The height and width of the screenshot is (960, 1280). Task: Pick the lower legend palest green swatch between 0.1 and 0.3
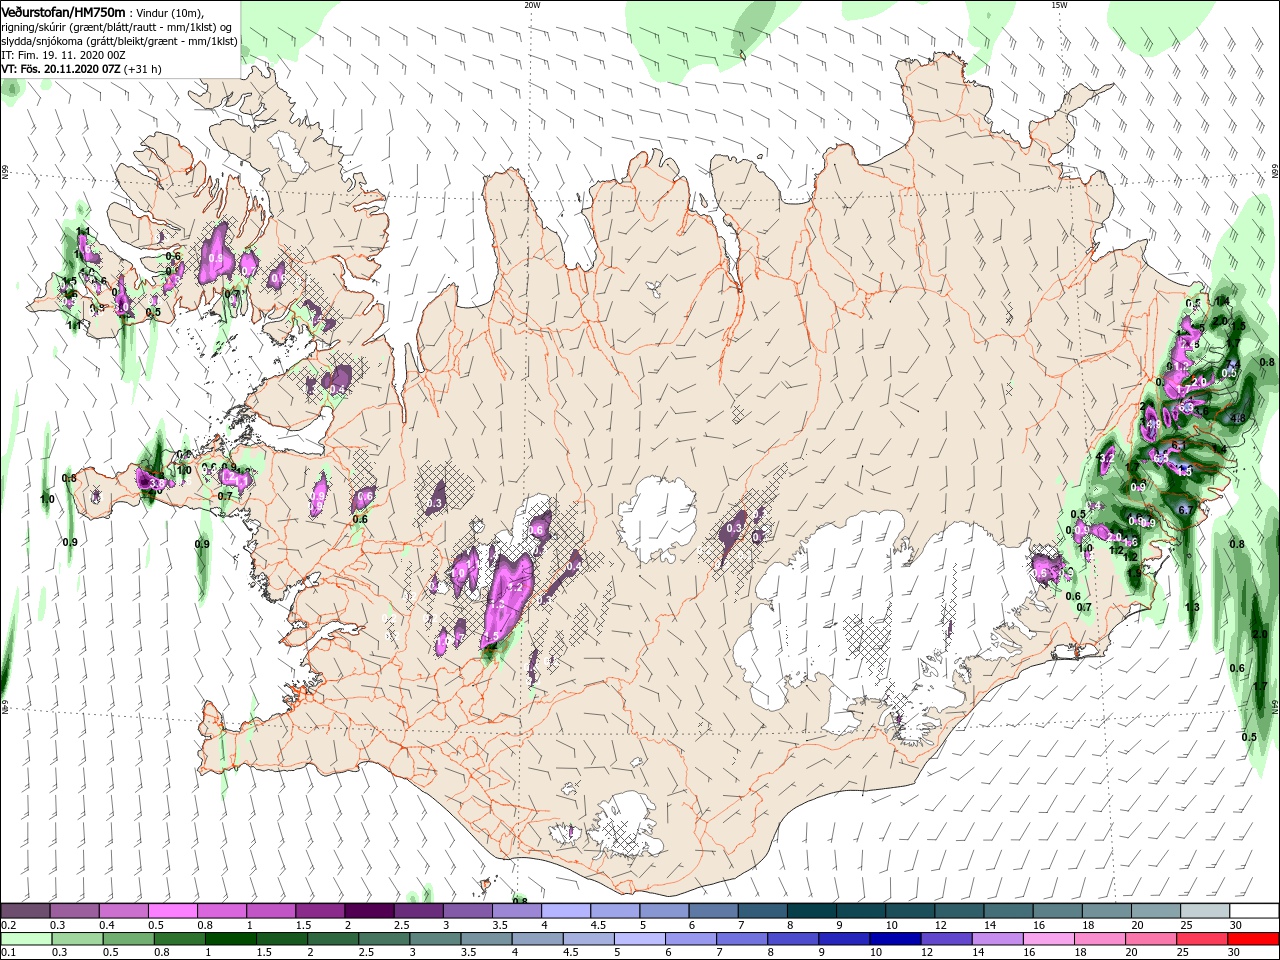tap(26, 939)
